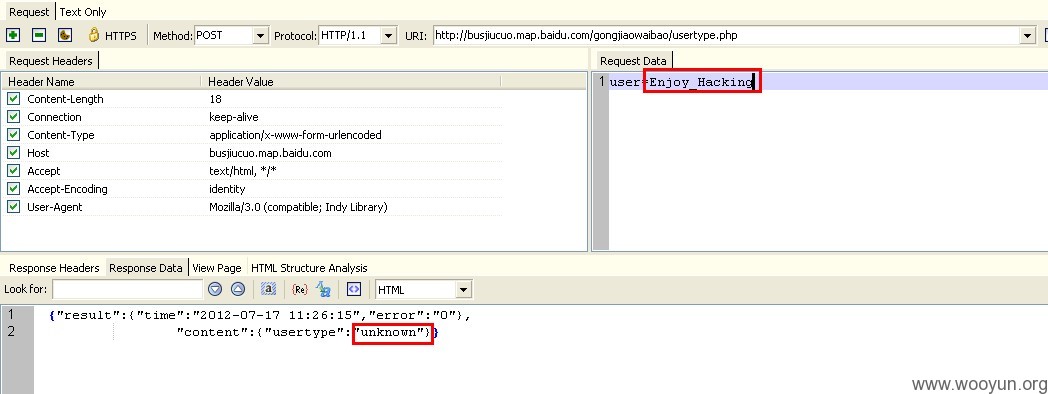The height and width of the screenshot is (394, 1048).
Task: Uncheck the User-Agent header checkbox
Action: [13, 207]
